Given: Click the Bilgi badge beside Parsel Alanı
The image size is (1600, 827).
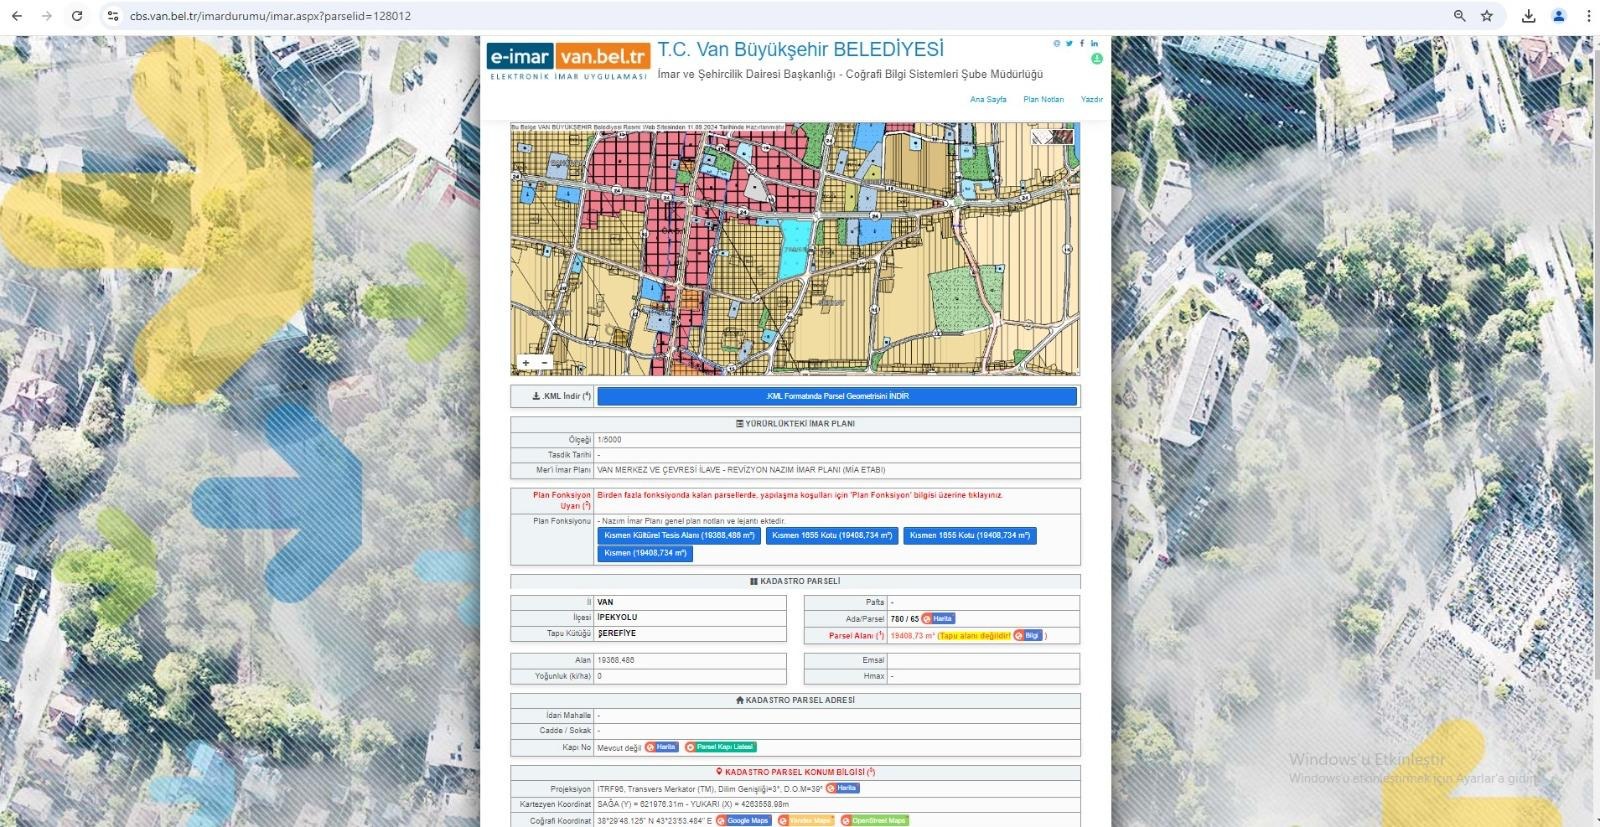Looking at the screenshot, I should [x=1027, y=636].
